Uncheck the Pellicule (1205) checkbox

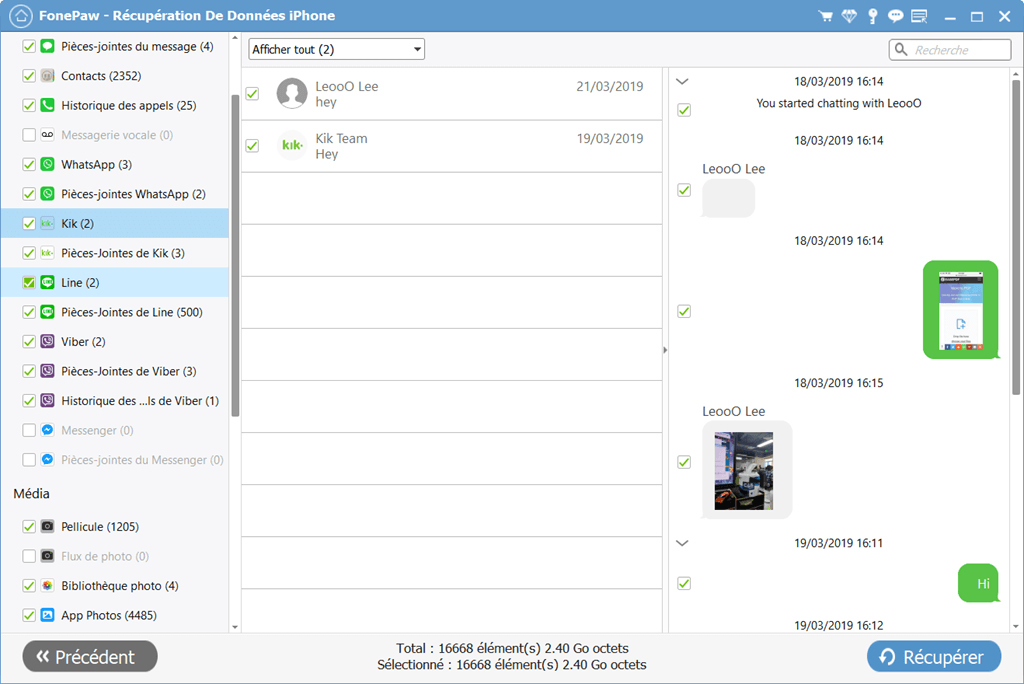pyautogui.click(x=29, y=526)
